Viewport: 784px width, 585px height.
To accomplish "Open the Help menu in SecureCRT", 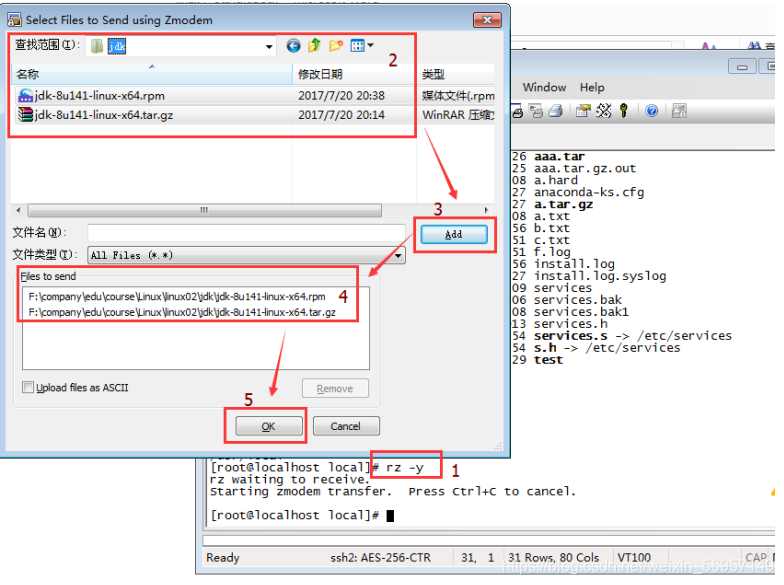I will [592, 88].
